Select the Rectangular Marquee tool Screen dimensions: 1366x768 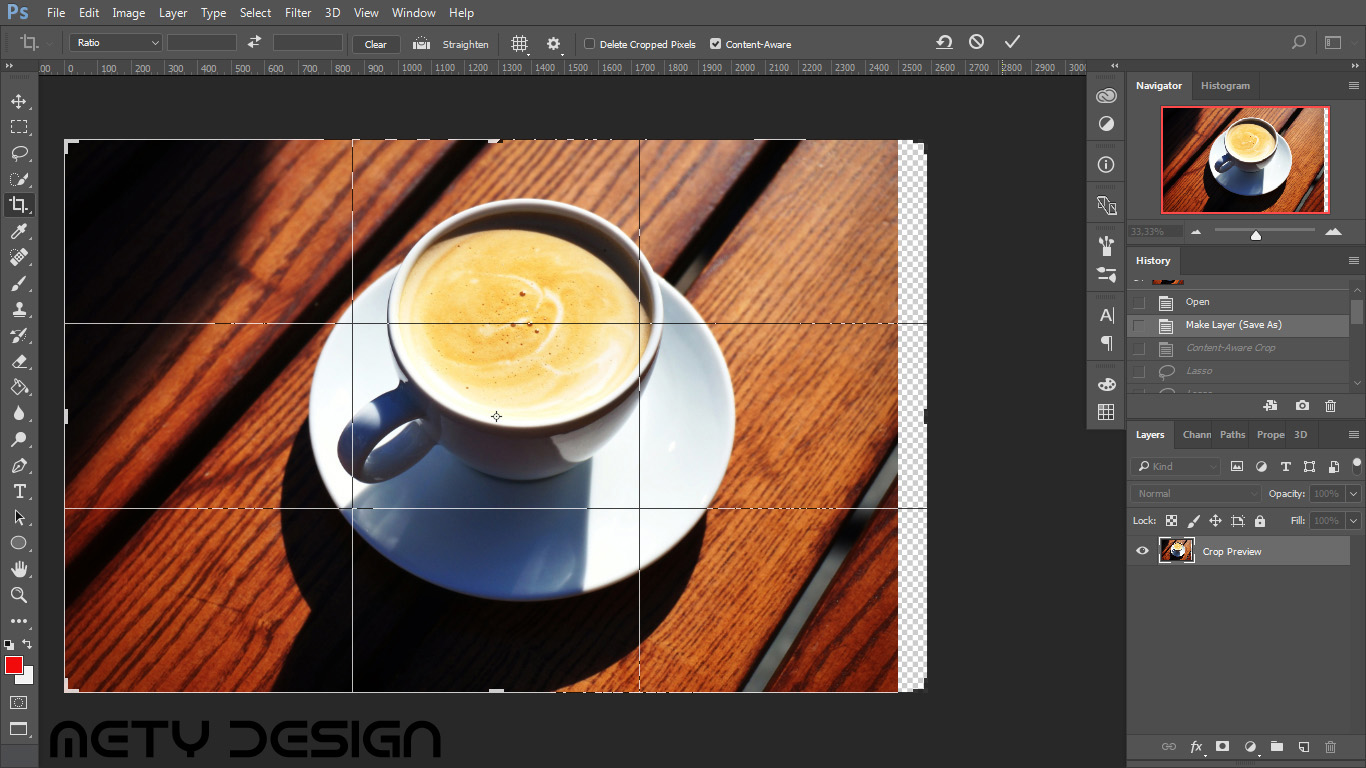click(x=19, y=127)
